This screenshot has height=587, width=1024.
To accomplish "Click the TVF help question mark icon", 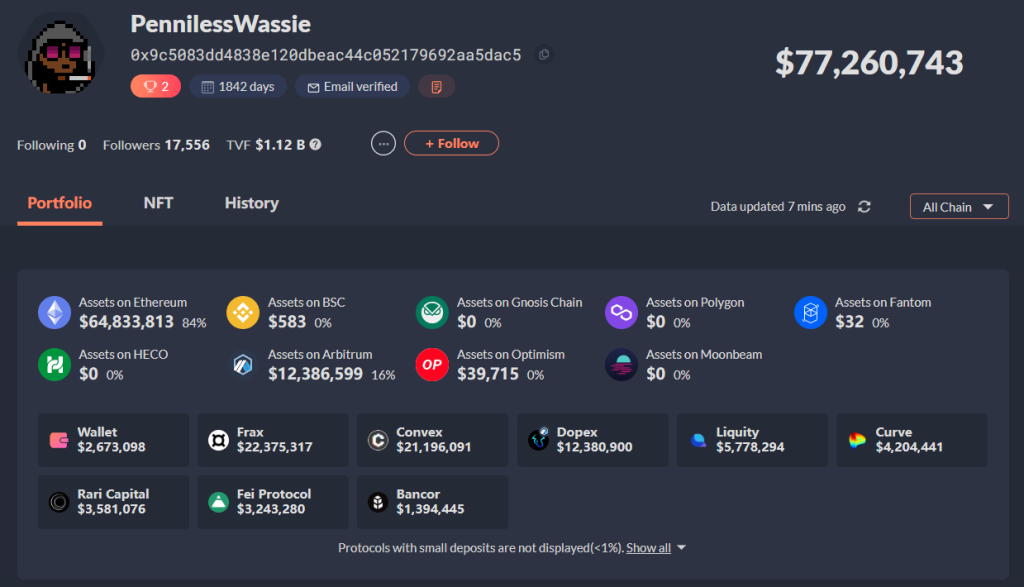I will pos(315,144).
